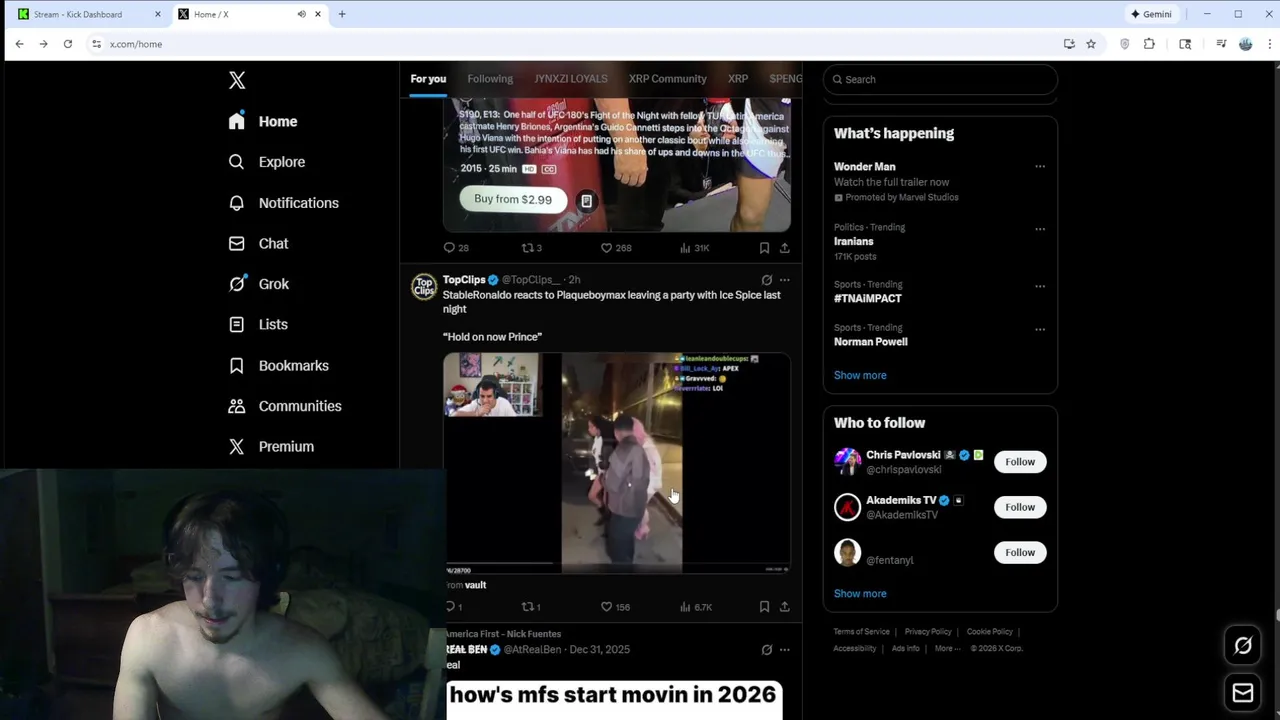The height and width of the screenshot is (720, 1280).
Task: Share the UFC post
Action: pyautogui.click(x=785, y=248)
